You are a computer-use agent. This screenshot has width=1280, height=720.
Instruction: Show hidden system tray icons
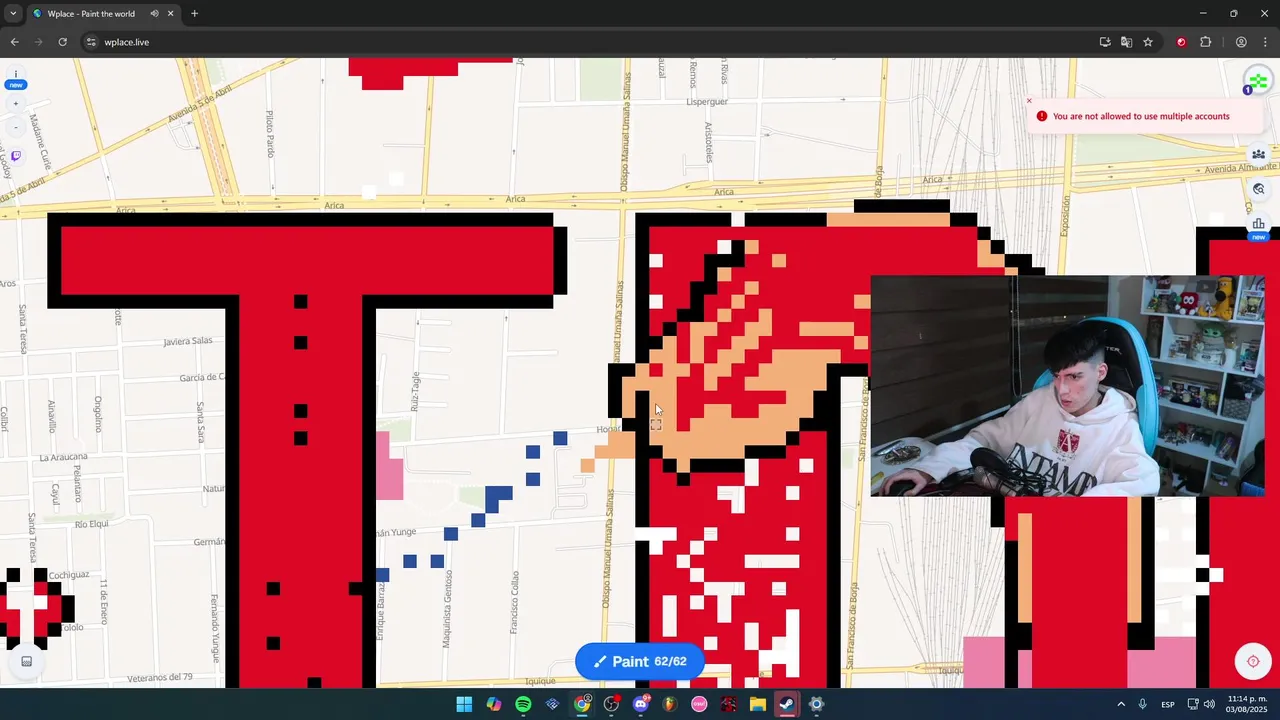tap(1120, 704)
